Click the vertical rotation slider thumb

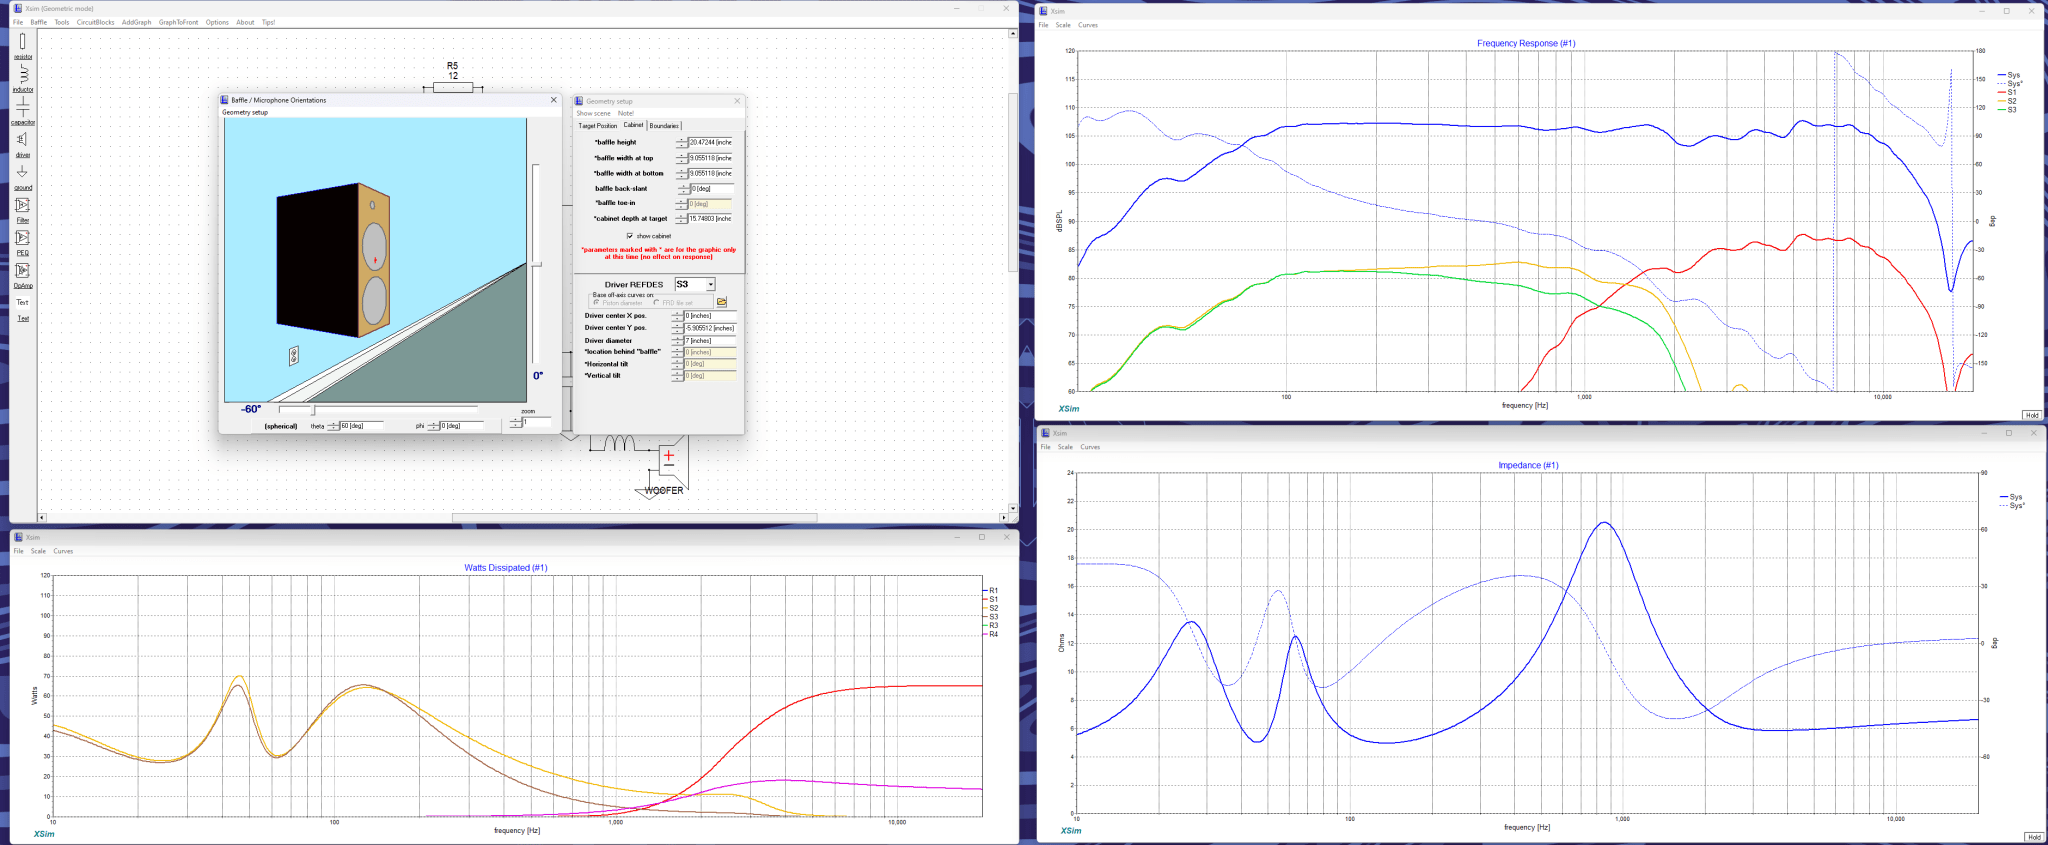536,263
